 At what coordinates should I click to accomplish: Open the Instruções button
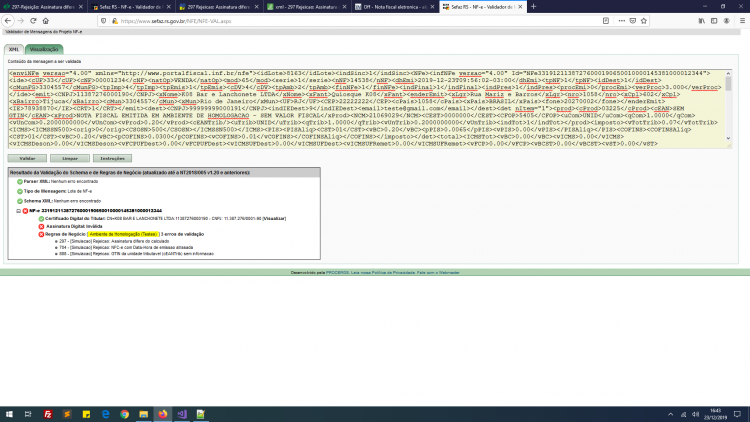coord(112,158)
